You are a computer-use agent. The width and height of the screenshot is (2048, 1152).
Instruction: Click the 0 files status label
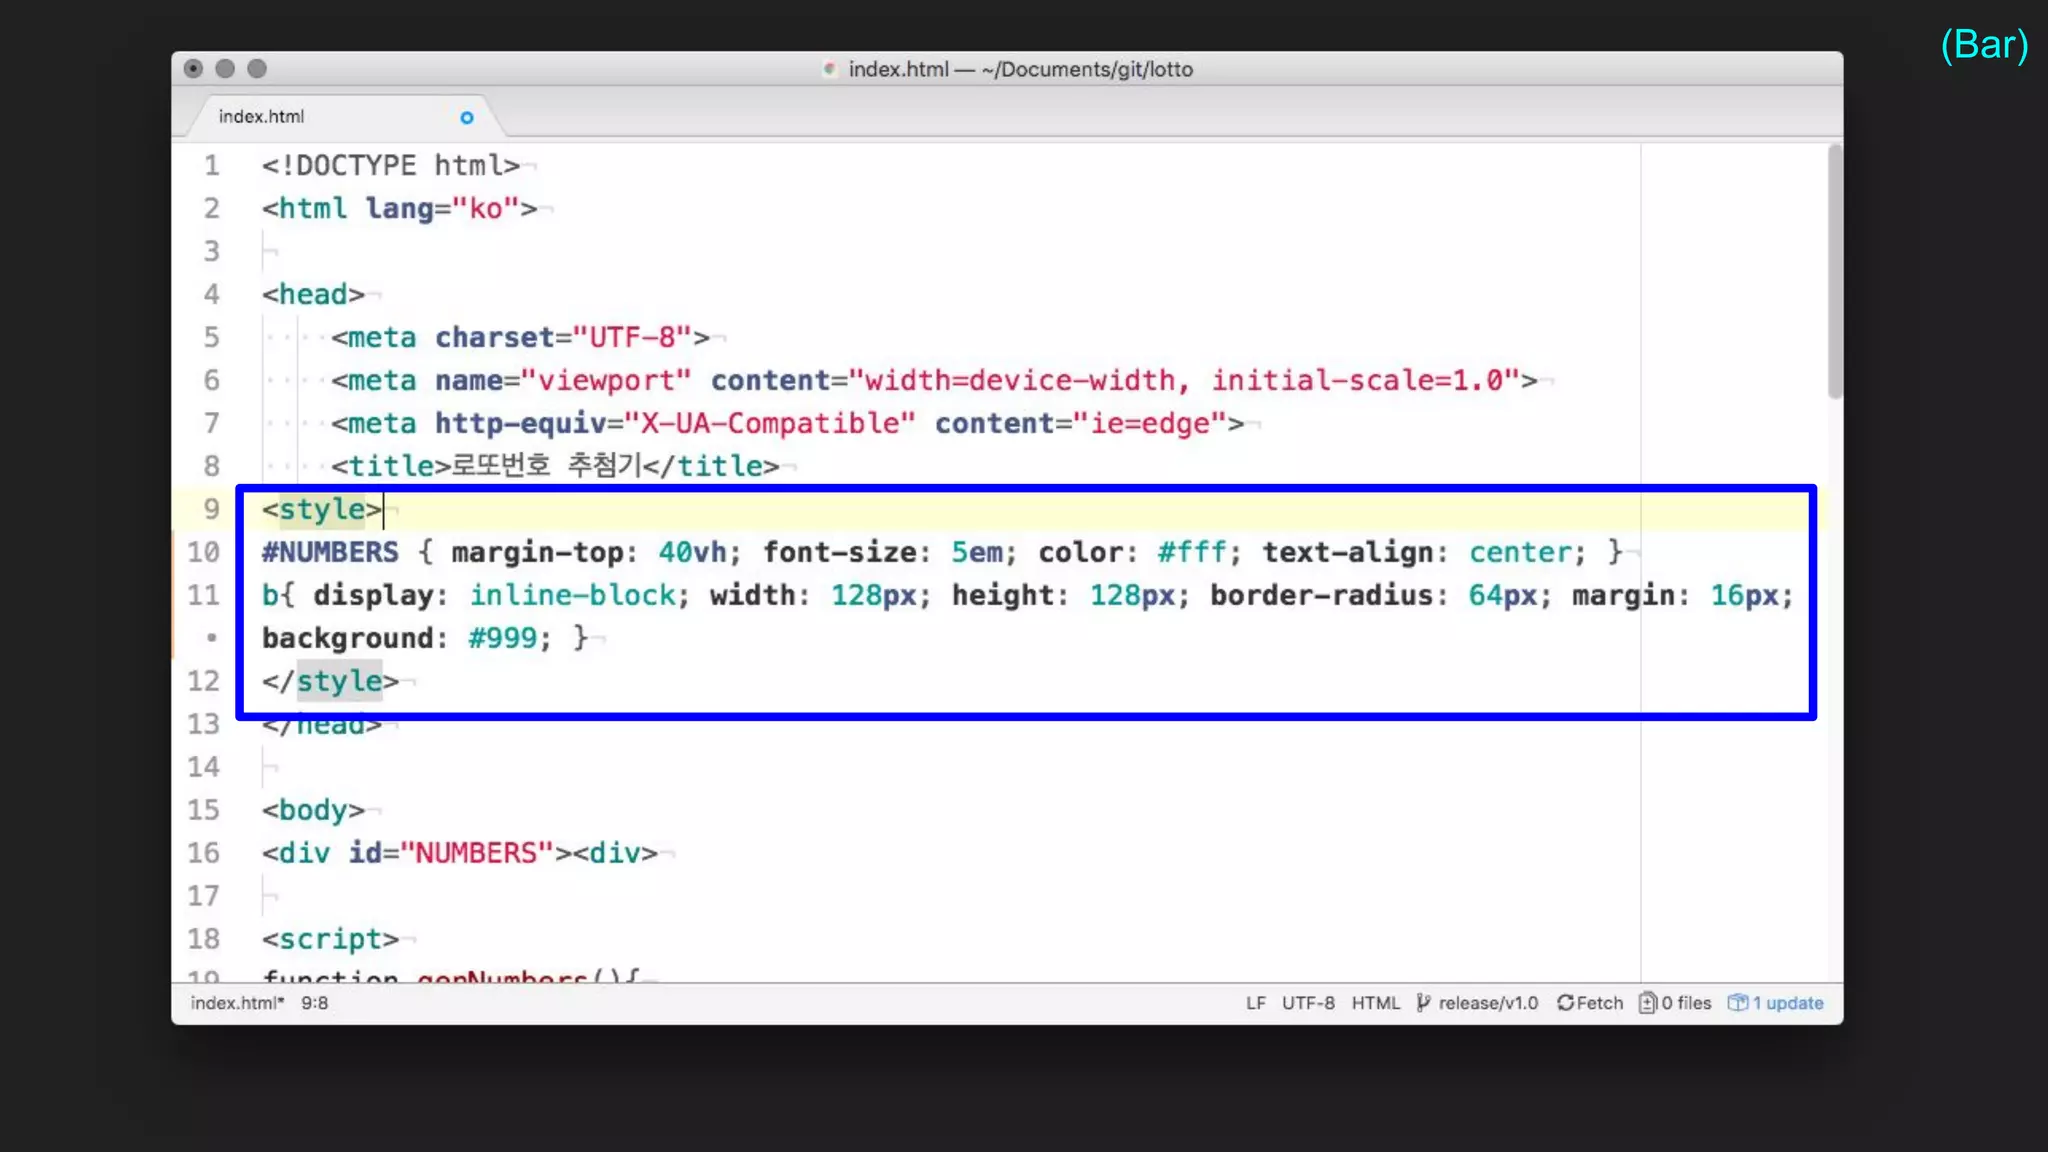point(1686,1003)
